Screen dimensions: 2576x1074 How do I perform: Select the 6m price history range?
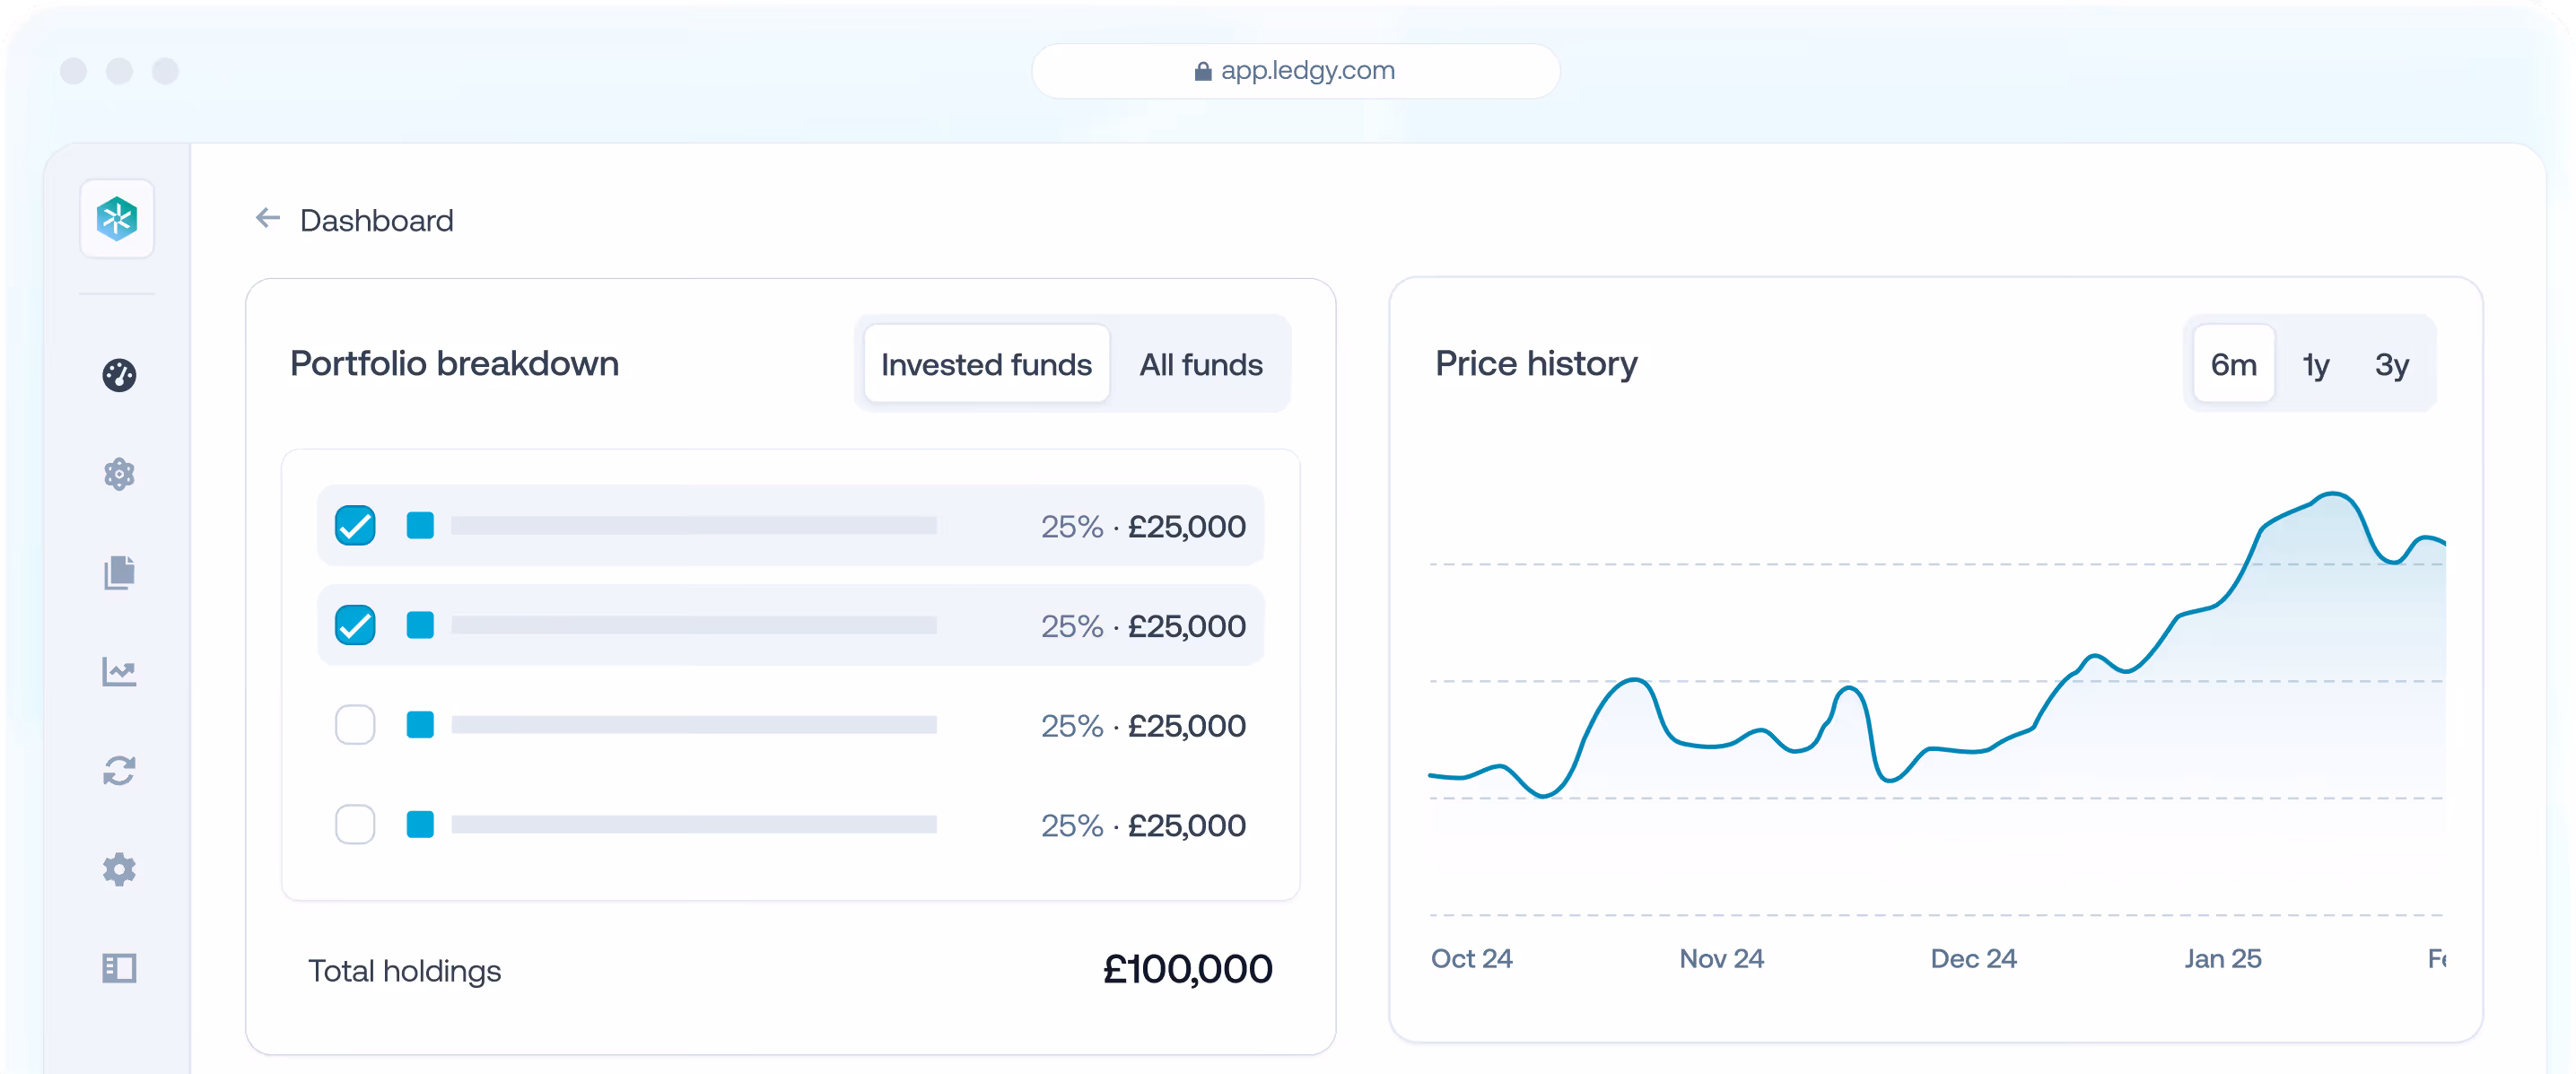[2233, 364]
